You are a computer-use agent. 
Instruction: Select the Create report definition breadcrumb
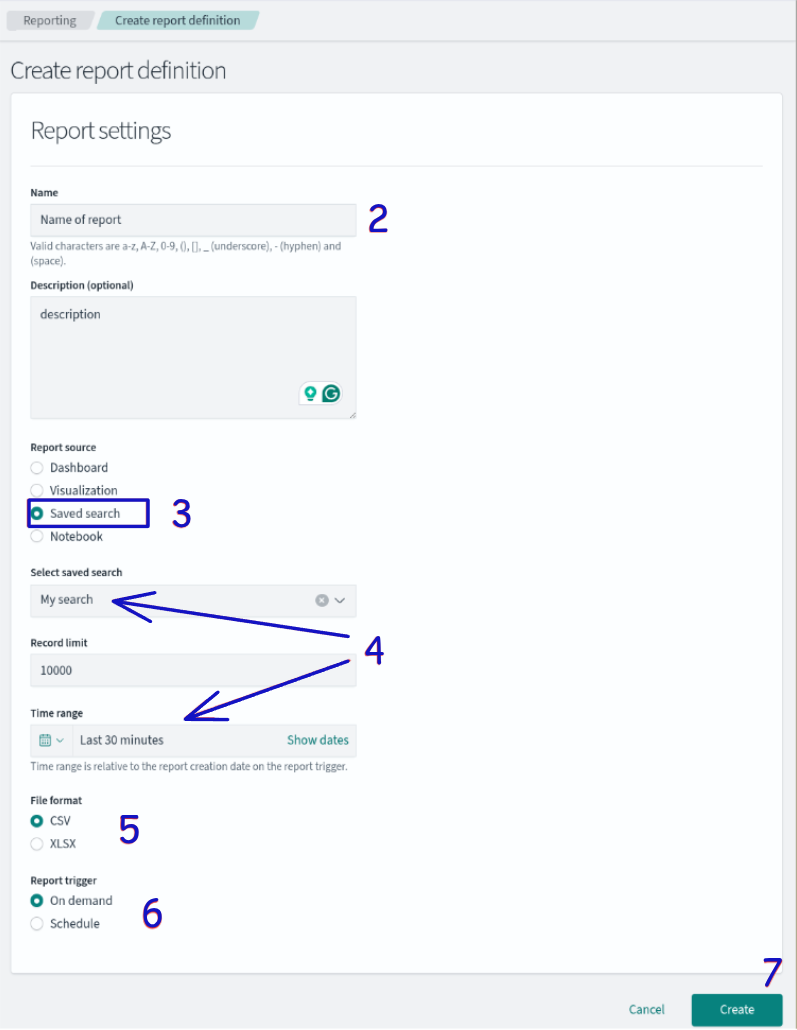pyautogui.click(x=178, y=20)
